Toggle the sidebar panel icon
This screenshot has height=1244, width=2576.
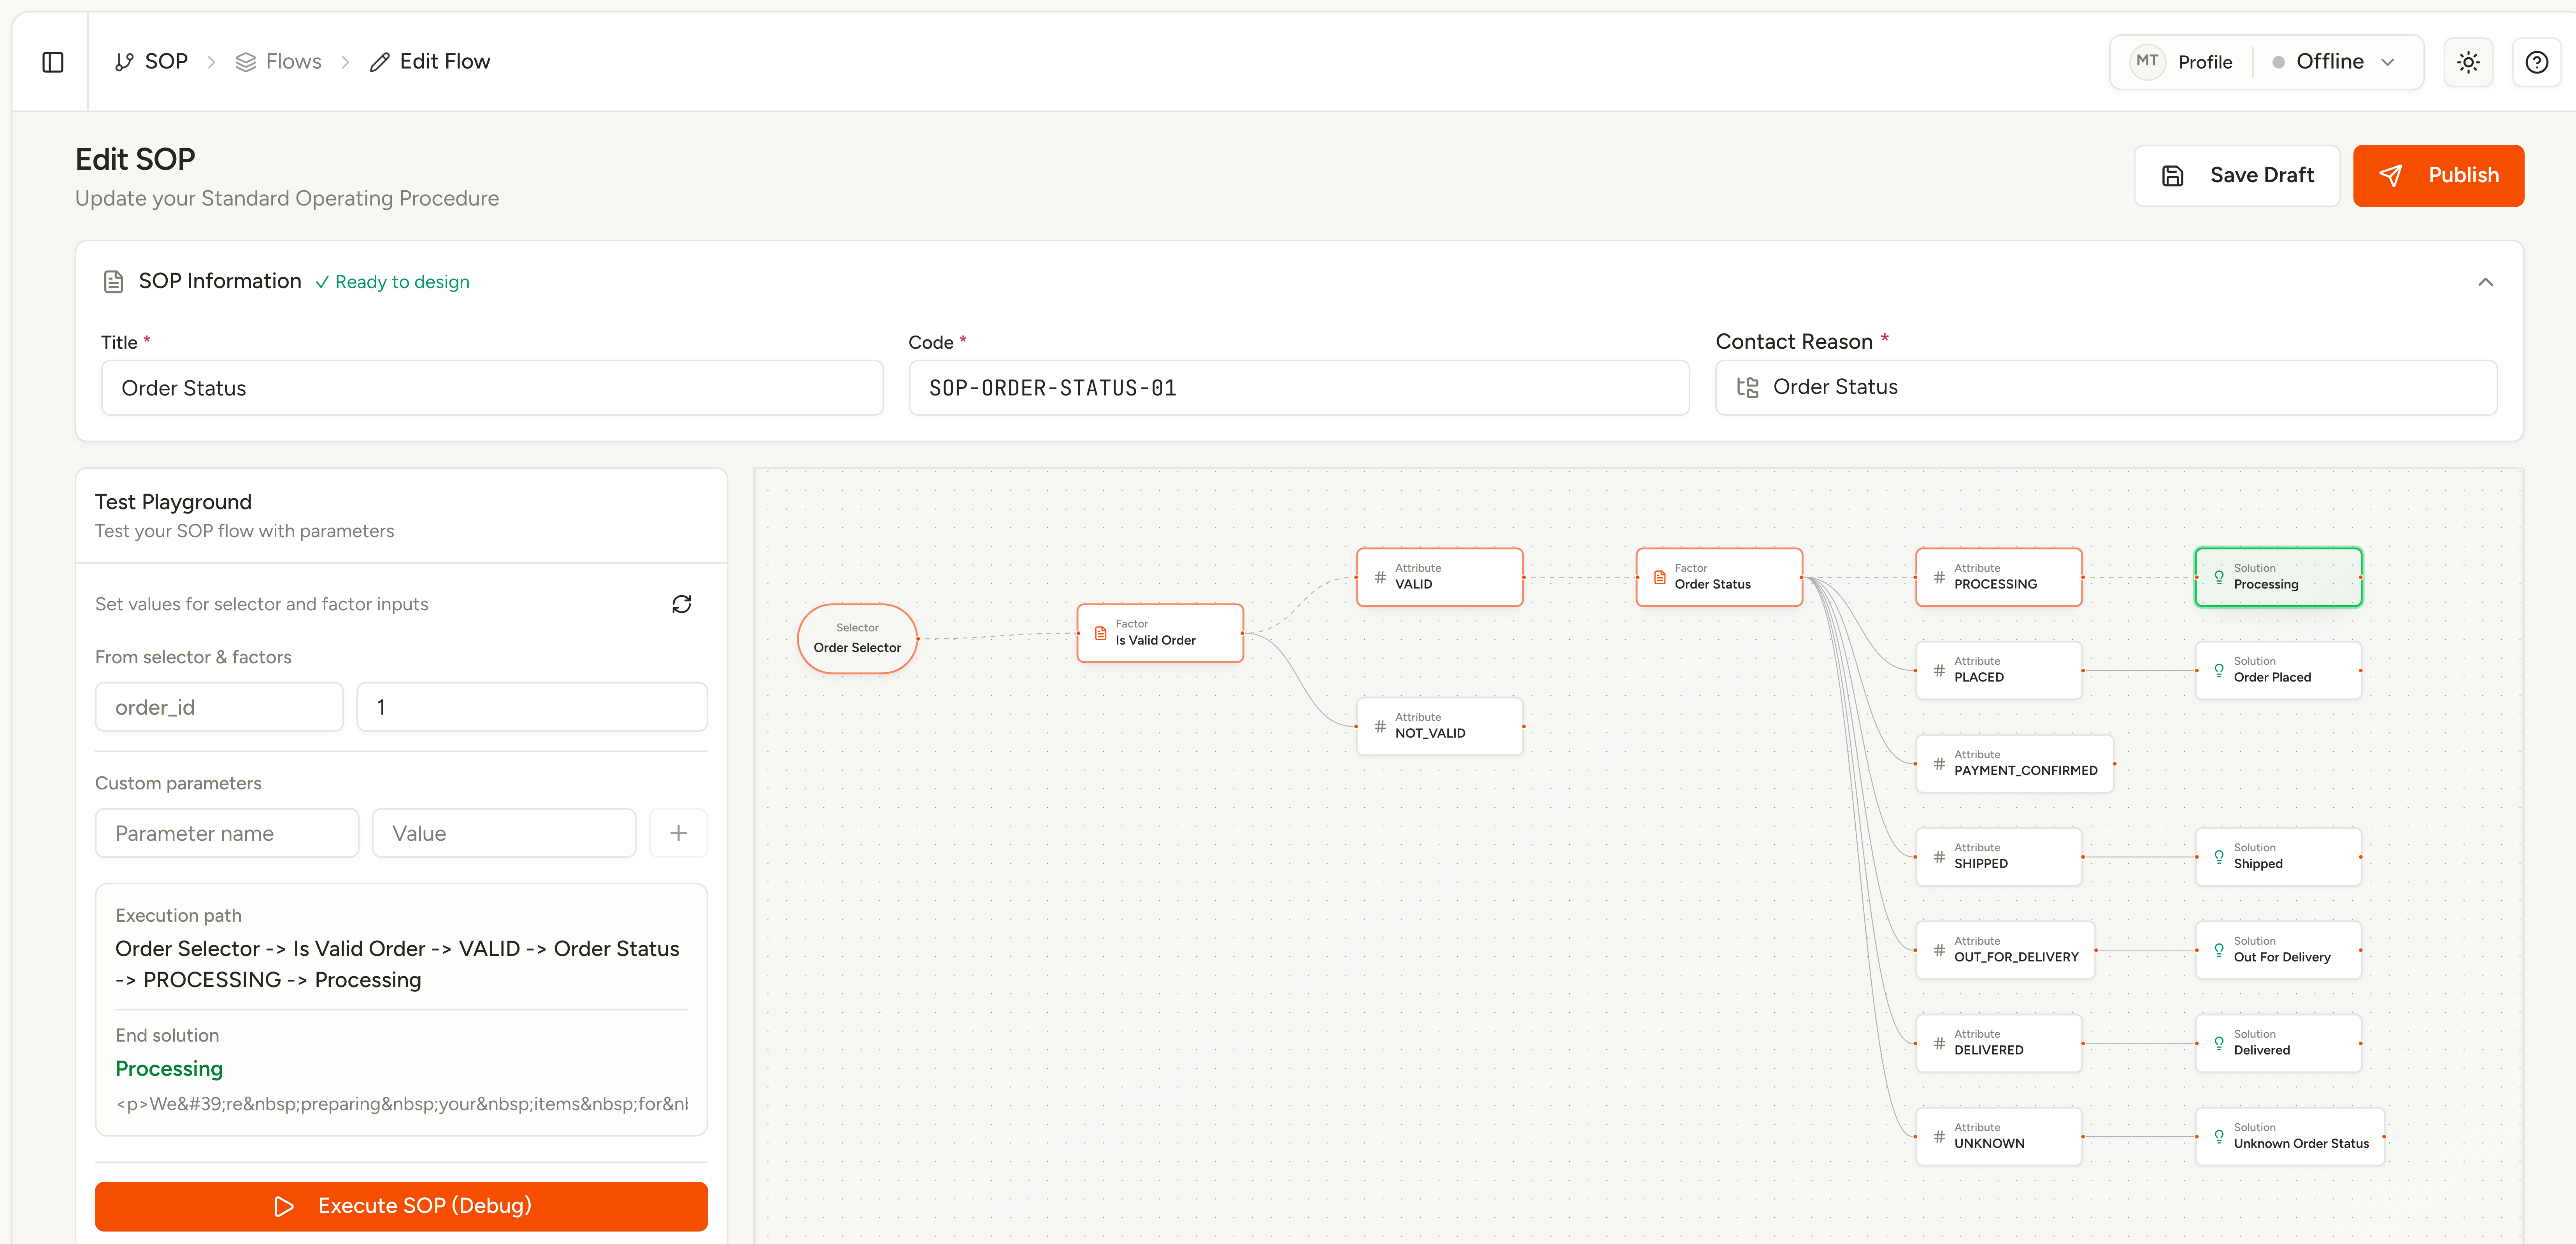53,62
